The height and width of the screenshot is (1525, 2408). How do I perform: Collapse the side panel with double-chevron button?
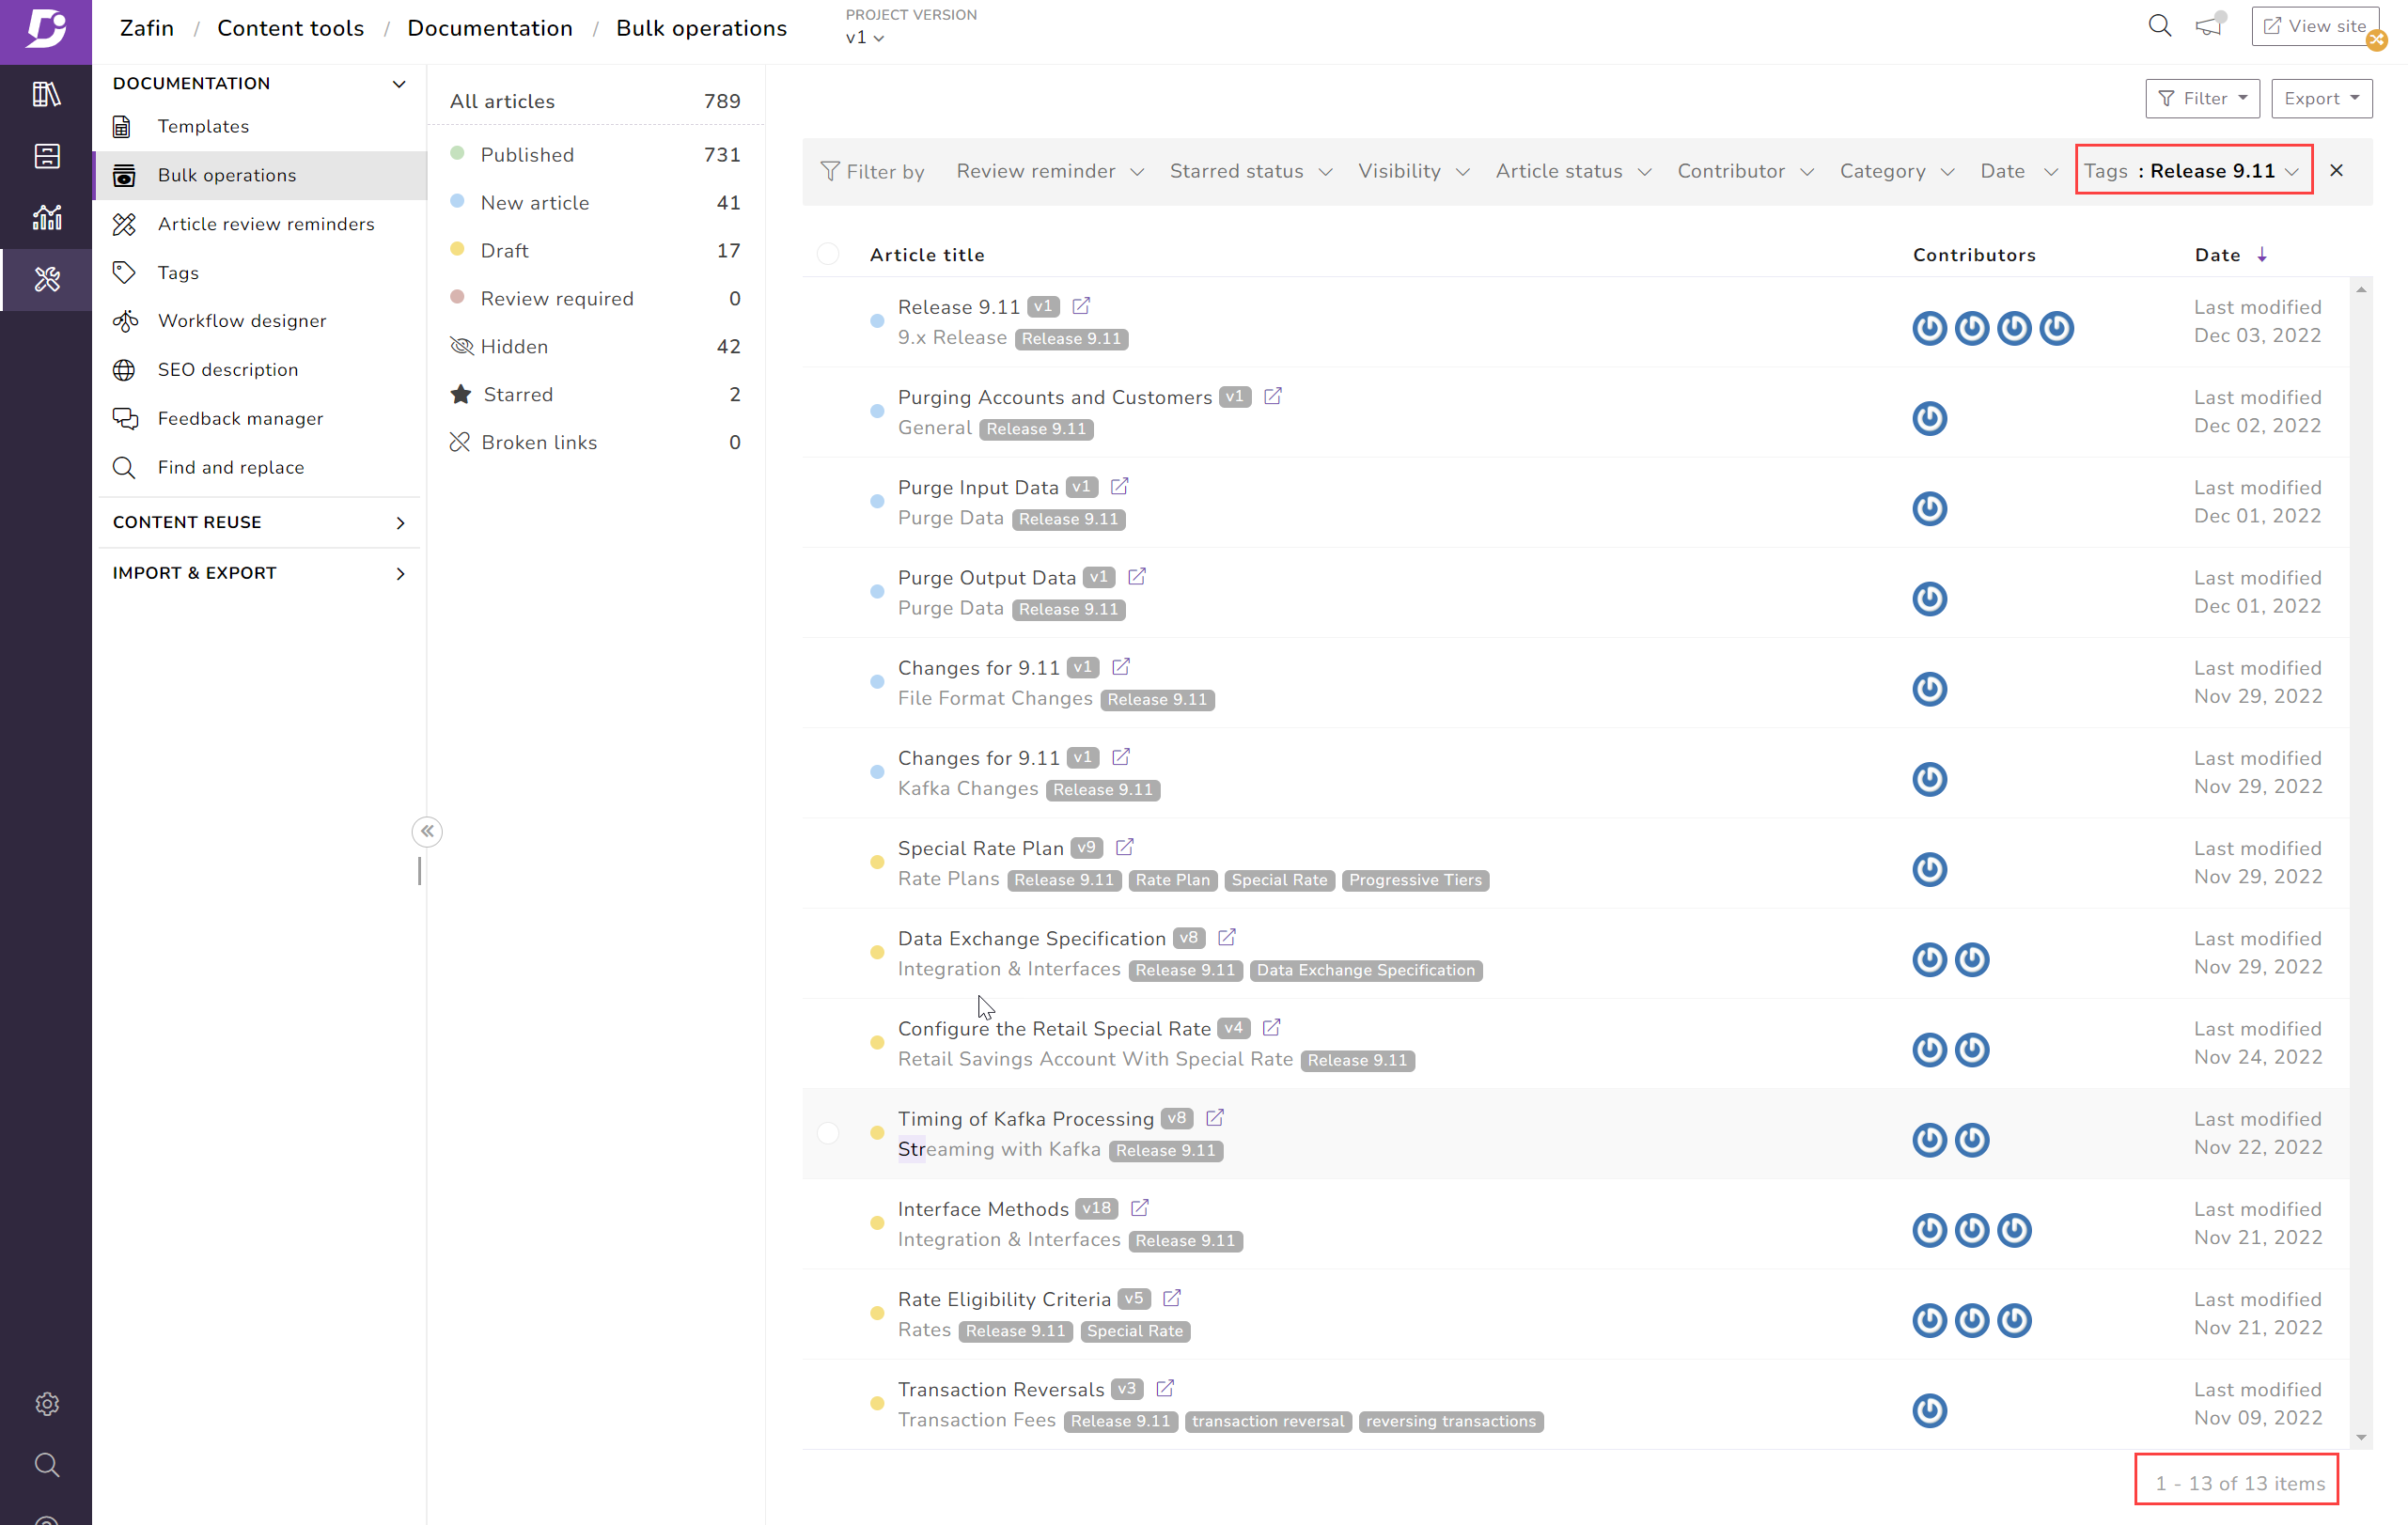point(427,831)
